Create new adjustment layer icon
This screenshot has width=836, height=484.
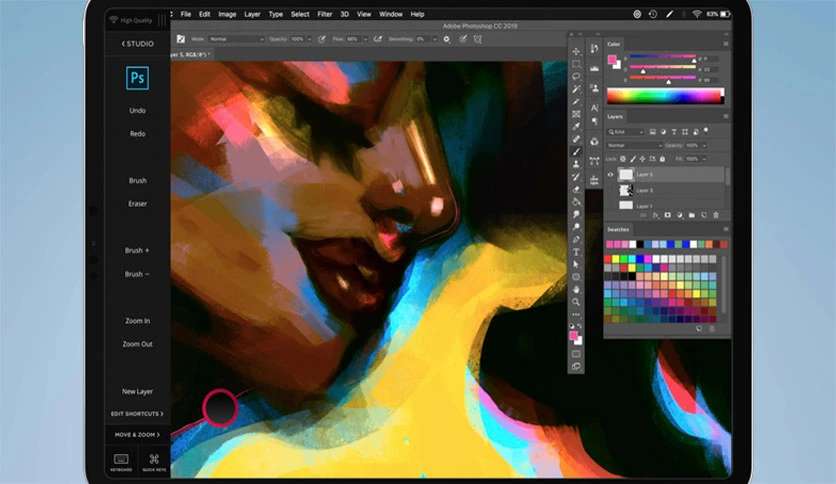tap(680, 215)
